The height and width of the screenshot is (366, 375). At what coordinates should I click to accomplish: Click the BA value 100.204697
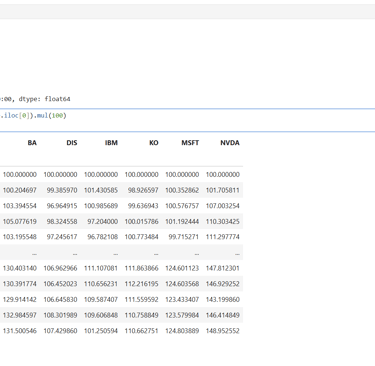(20, 190)
